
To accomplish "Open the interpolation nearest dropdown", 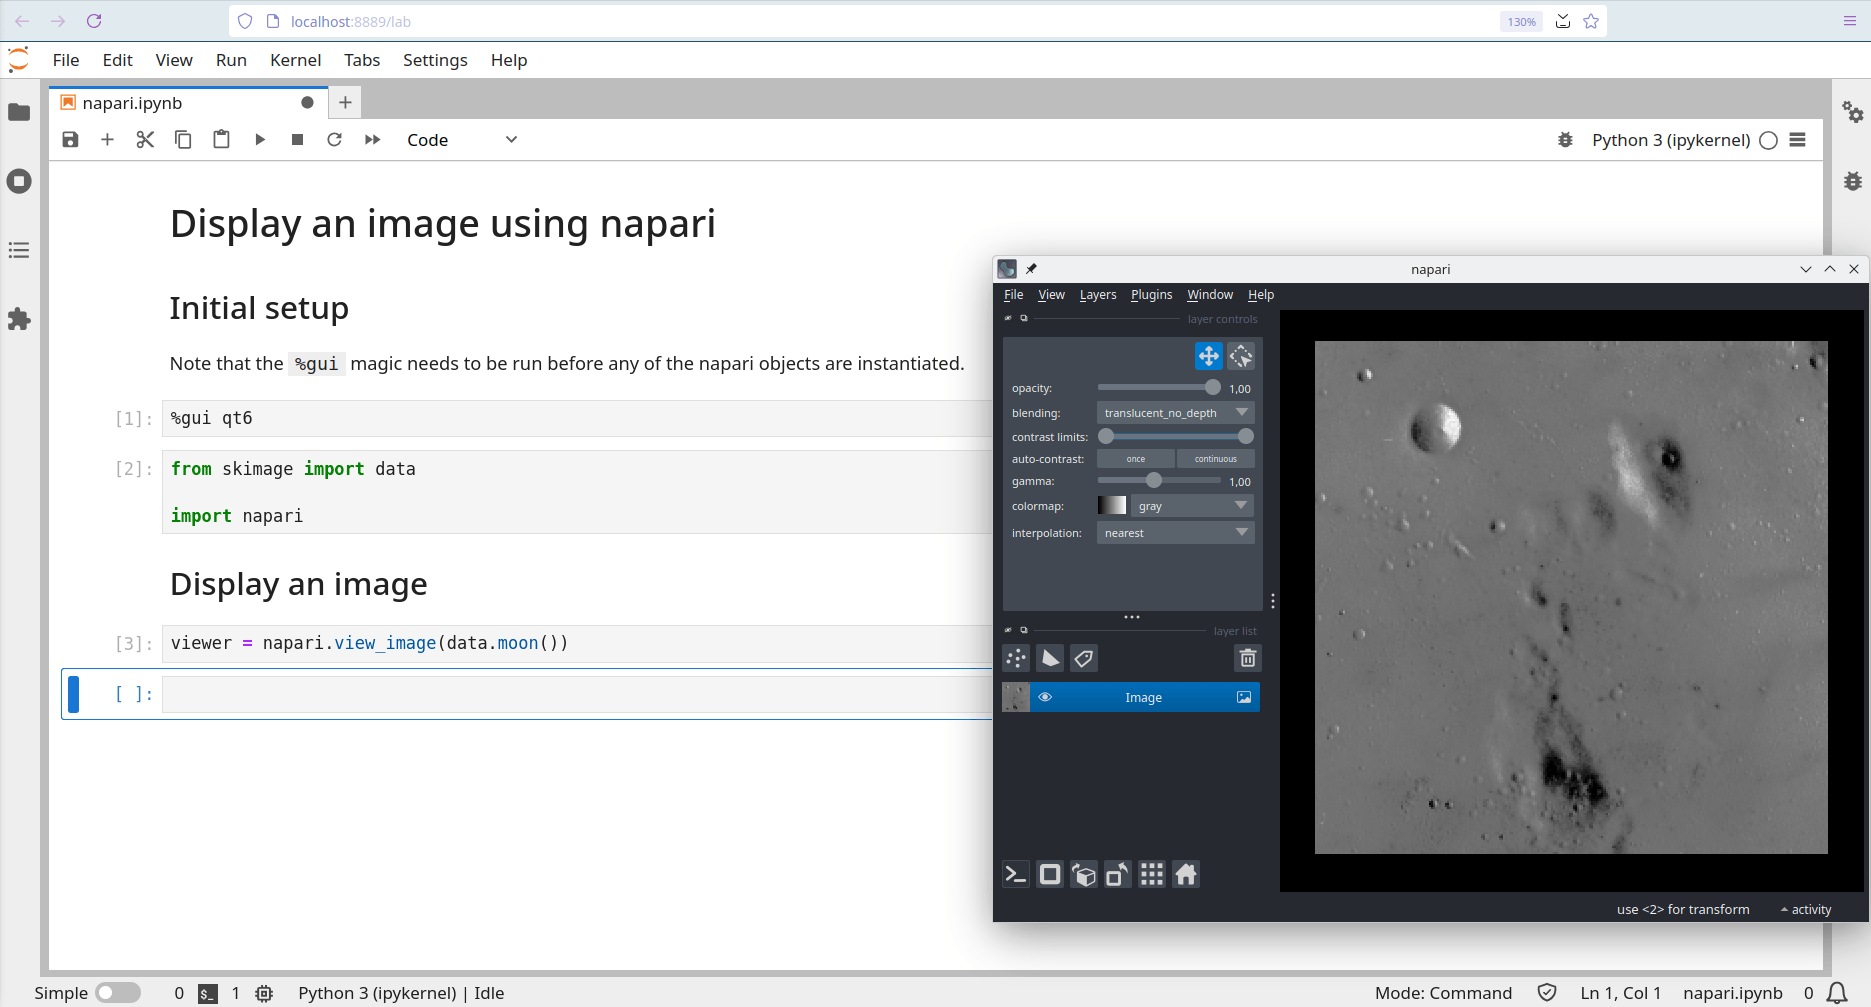I will [1175, 533].
